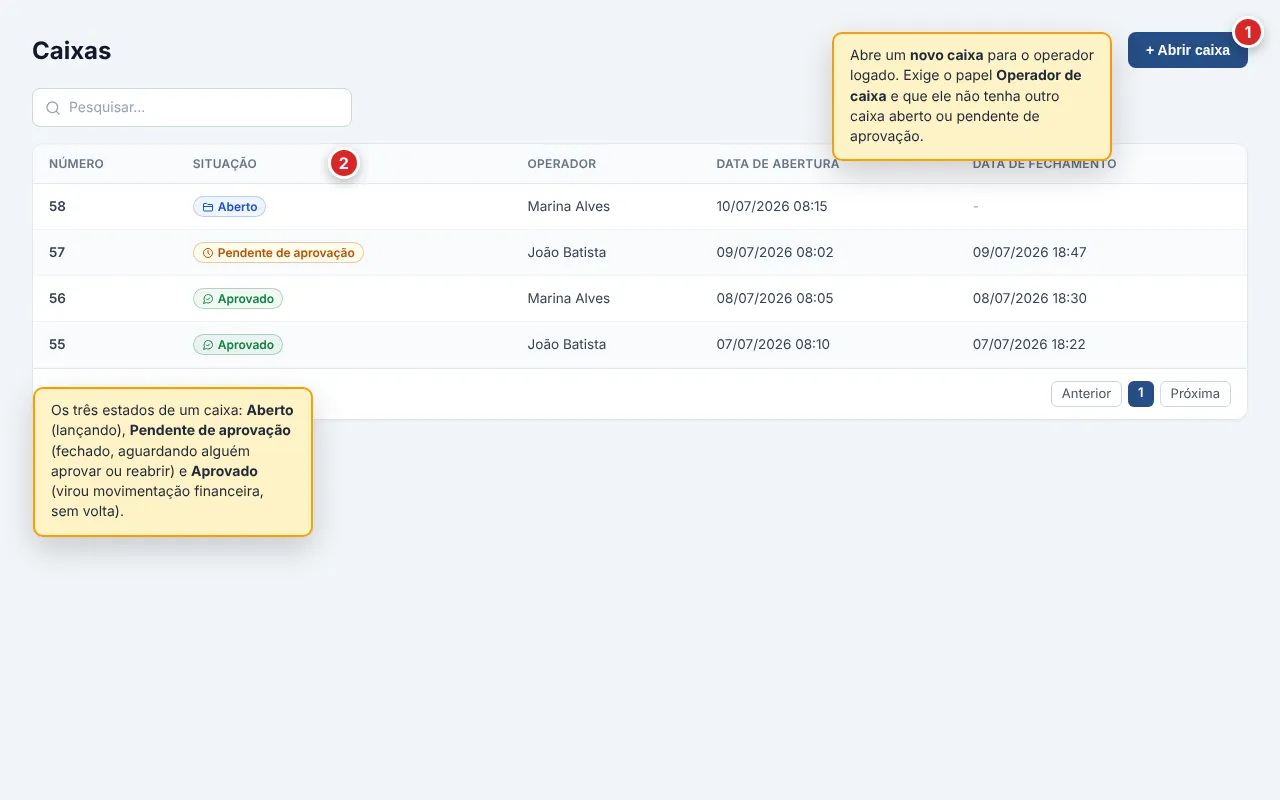Go to the Próxima page
The height and width of the screenshot is (800, 1280).
[x=1195, y=394]
